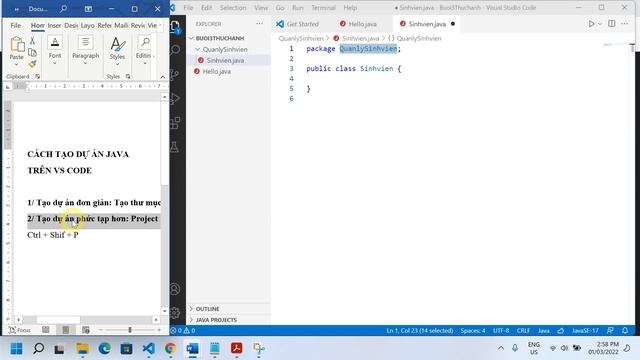Click the Run Java play button in editor

pos(591,24)
